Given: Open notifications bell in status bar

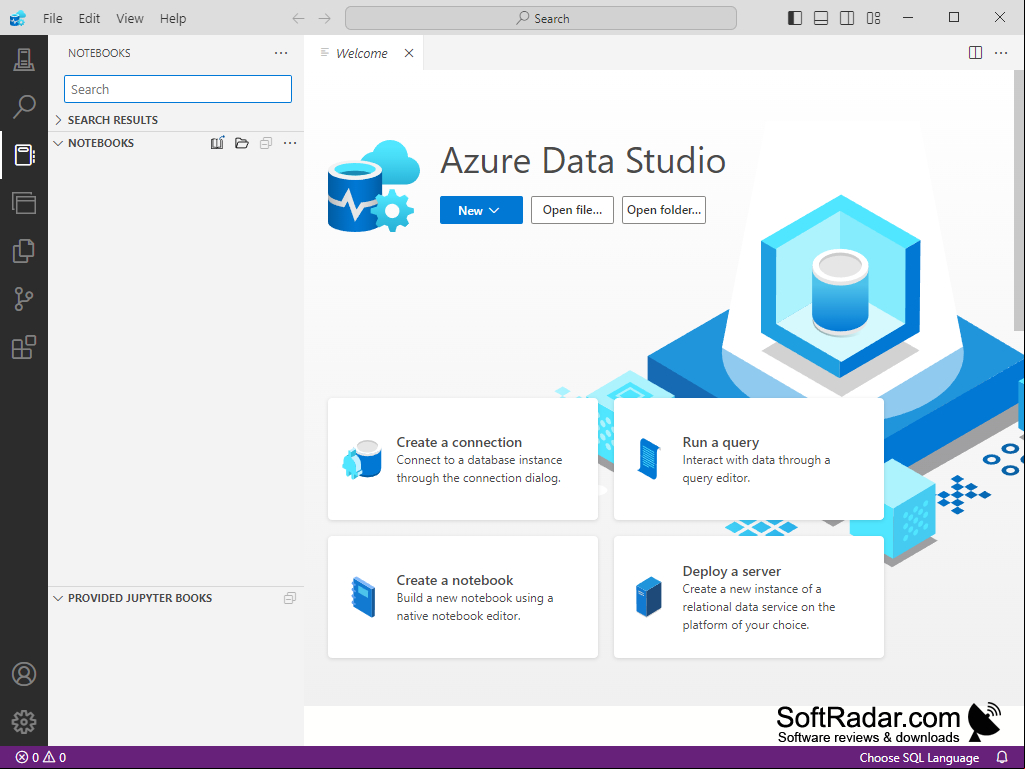Looking at the screenshot, I should coord(1001,757).
